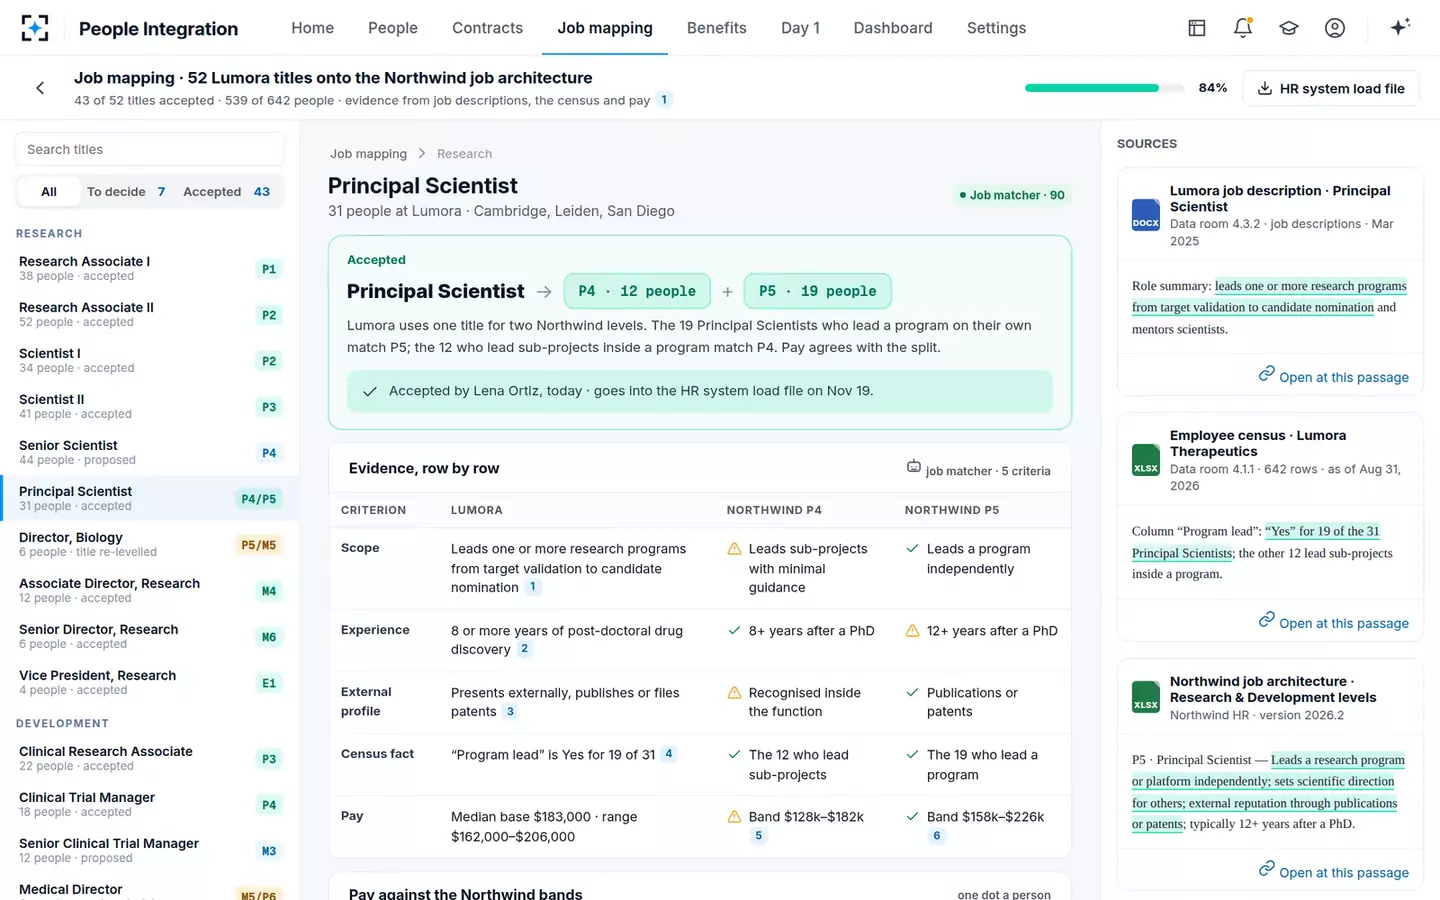Select Director, Biology in the title list
The width and height of the screenshot is (1440, 900).
[149, 544]
